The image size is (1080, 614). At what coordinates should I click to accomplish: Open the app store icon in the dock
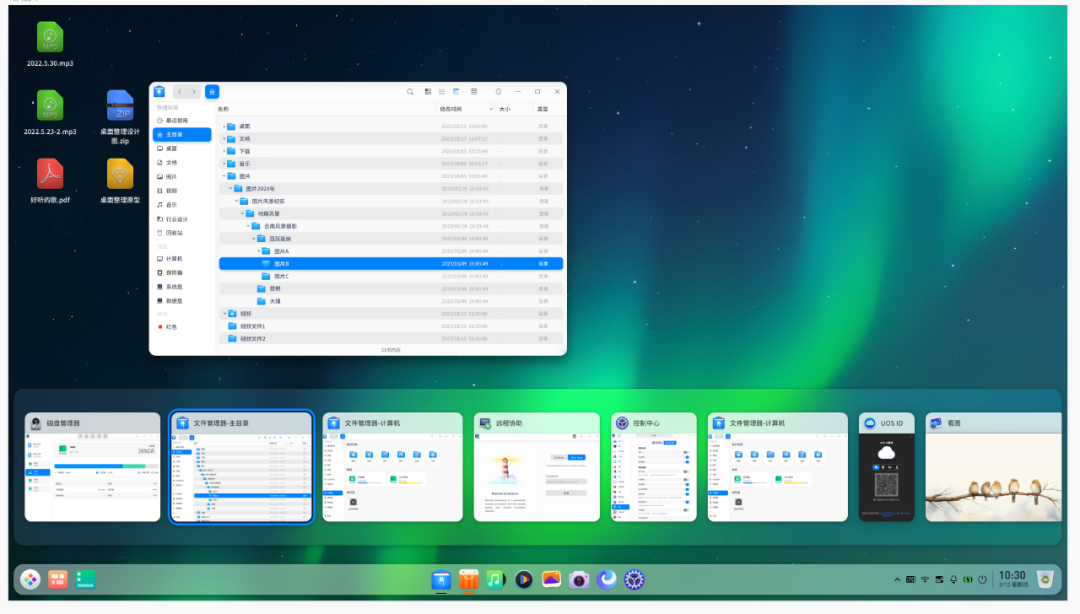pos(467,579)
